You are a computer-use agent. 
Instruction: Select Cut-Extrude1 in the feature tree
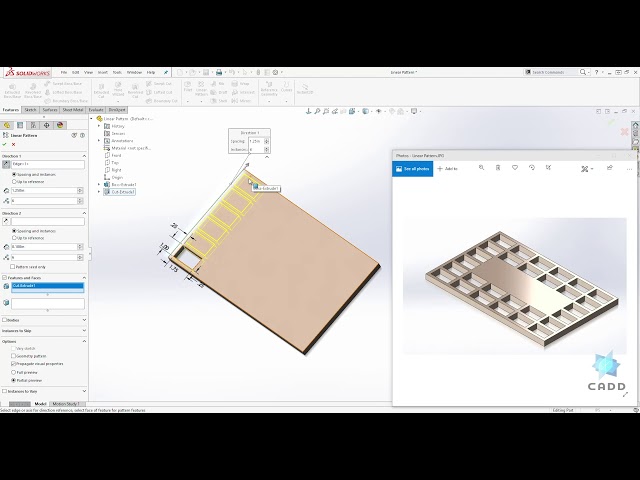tap(119, 192)
